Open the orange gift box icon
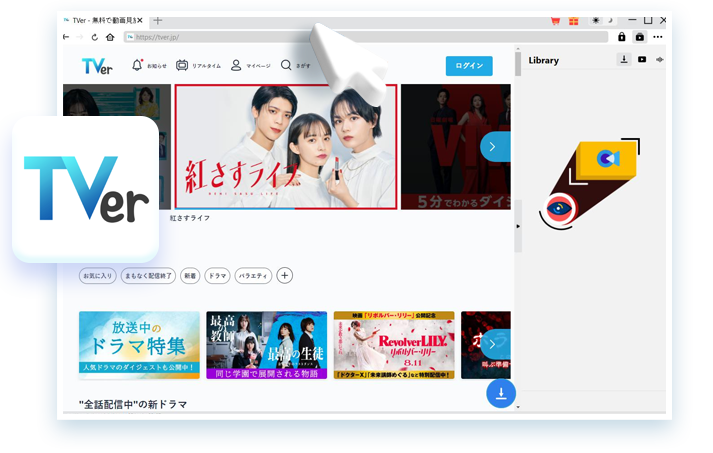The image size is (713, 453). tap(573, 20)
